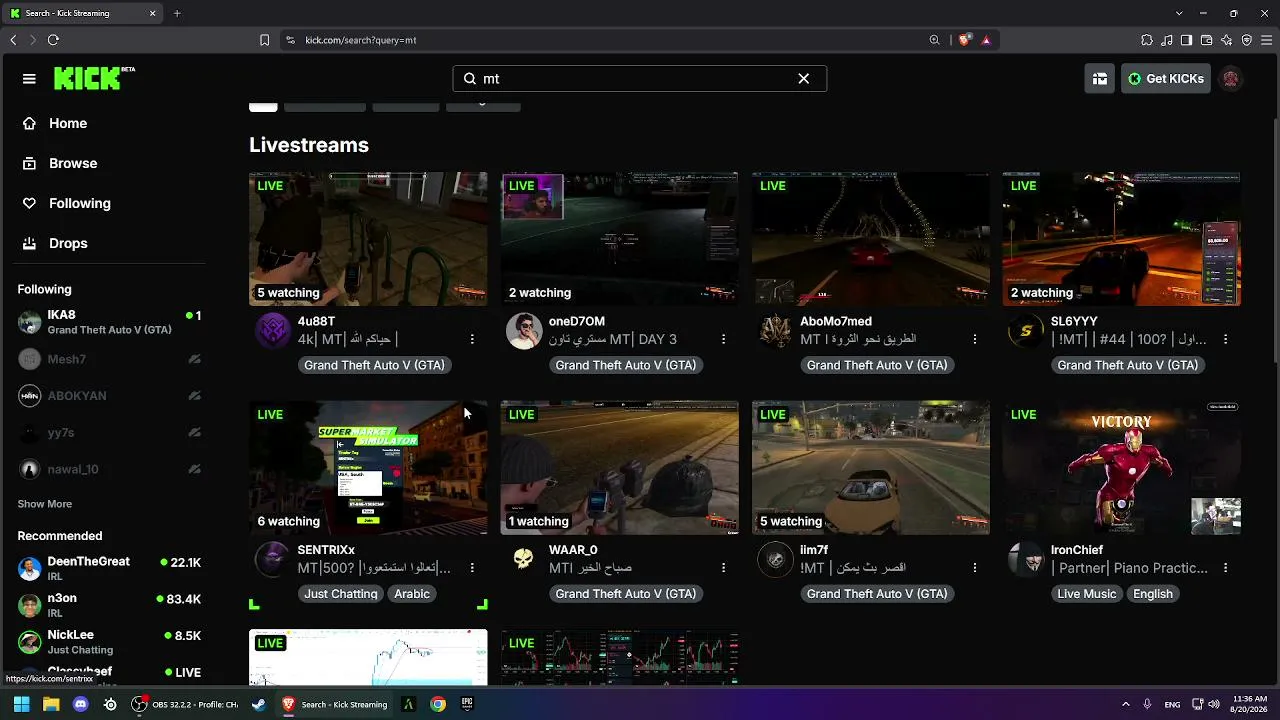This screenshot has width=1280, height=720.
Task: Click WAAR_0 skull channel avatar
Action: pyautogui.click(x=523, y=559)
